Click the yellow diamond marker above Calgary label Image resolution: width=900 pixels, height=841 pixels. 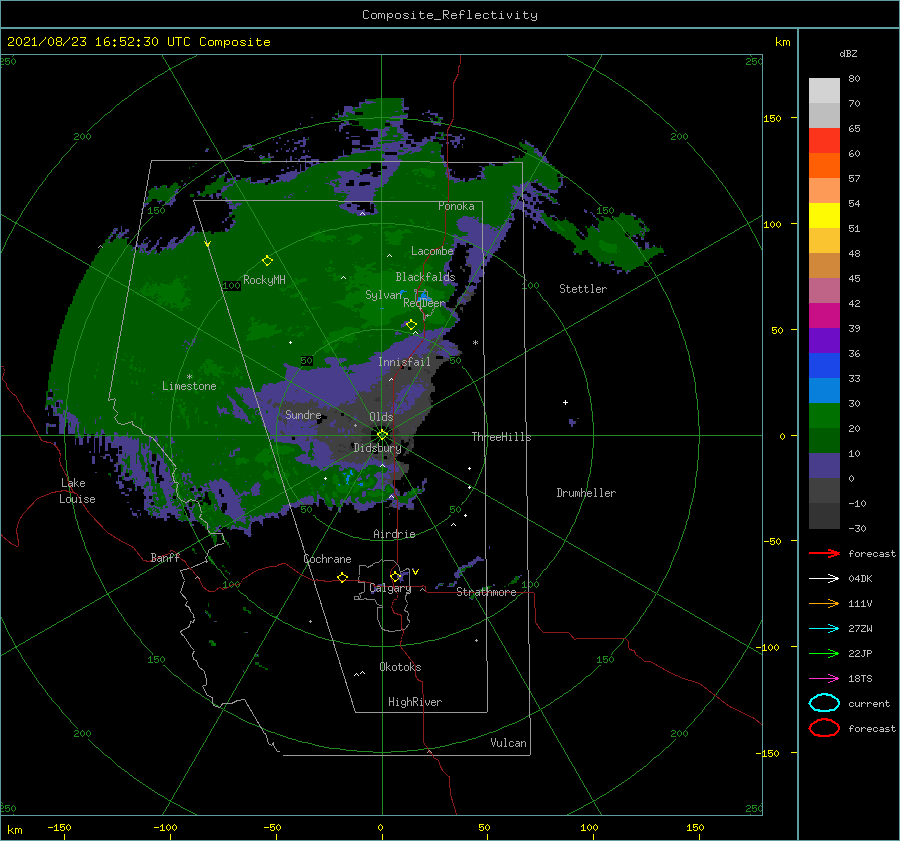pyautogui.click(x=395, y=576)
